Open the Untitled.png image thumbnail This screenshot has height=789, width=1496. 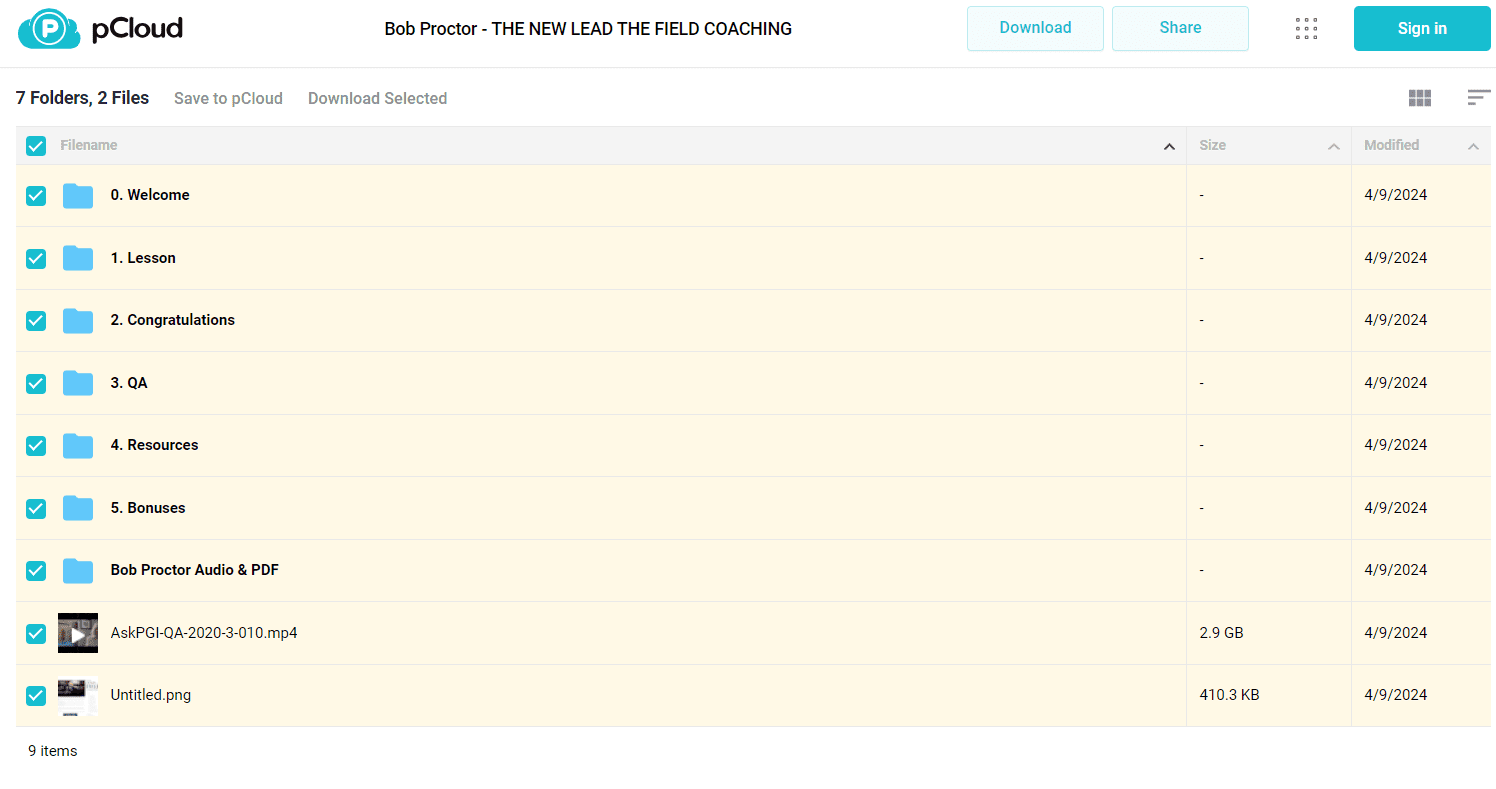tap(78, 696)
